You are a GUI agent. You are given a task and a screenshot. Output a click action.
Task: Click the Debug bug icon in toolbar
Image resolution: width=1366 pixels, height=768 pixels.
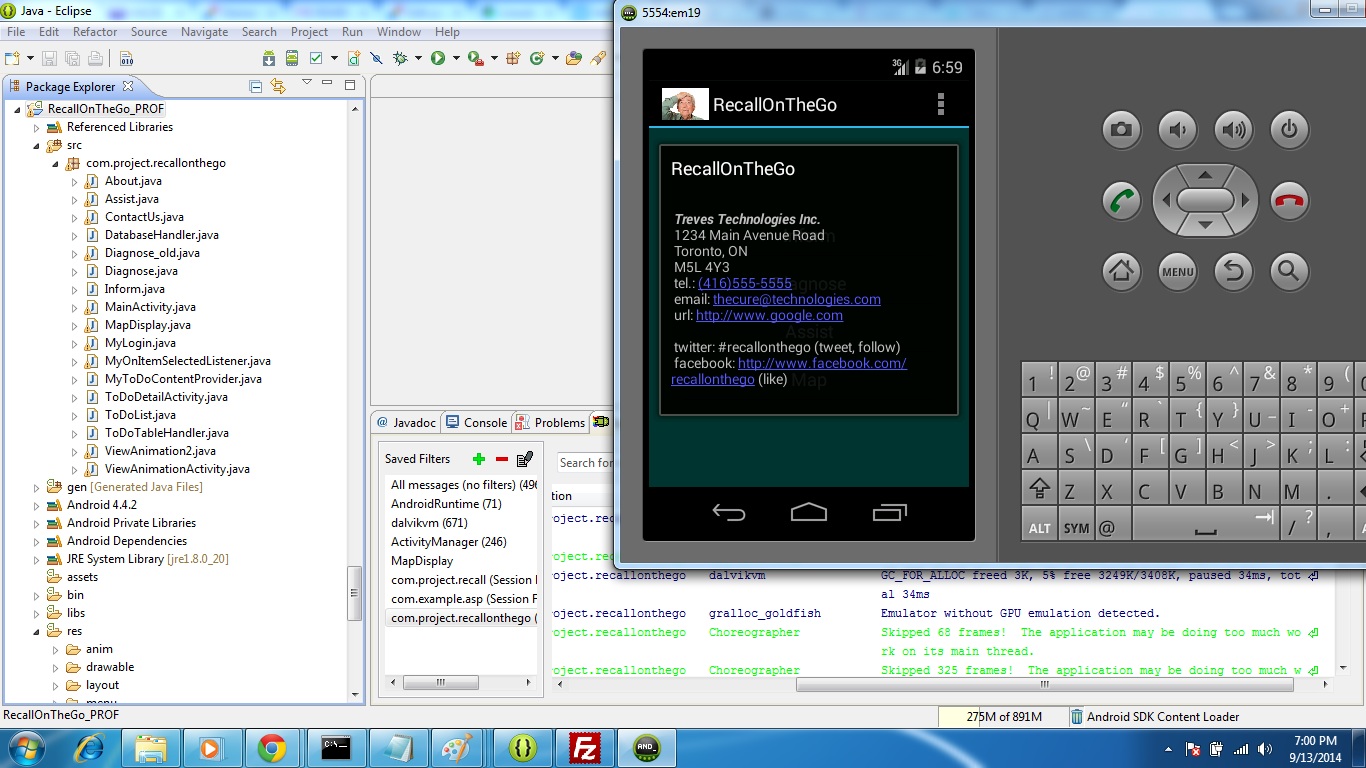(x=400, y=59)
